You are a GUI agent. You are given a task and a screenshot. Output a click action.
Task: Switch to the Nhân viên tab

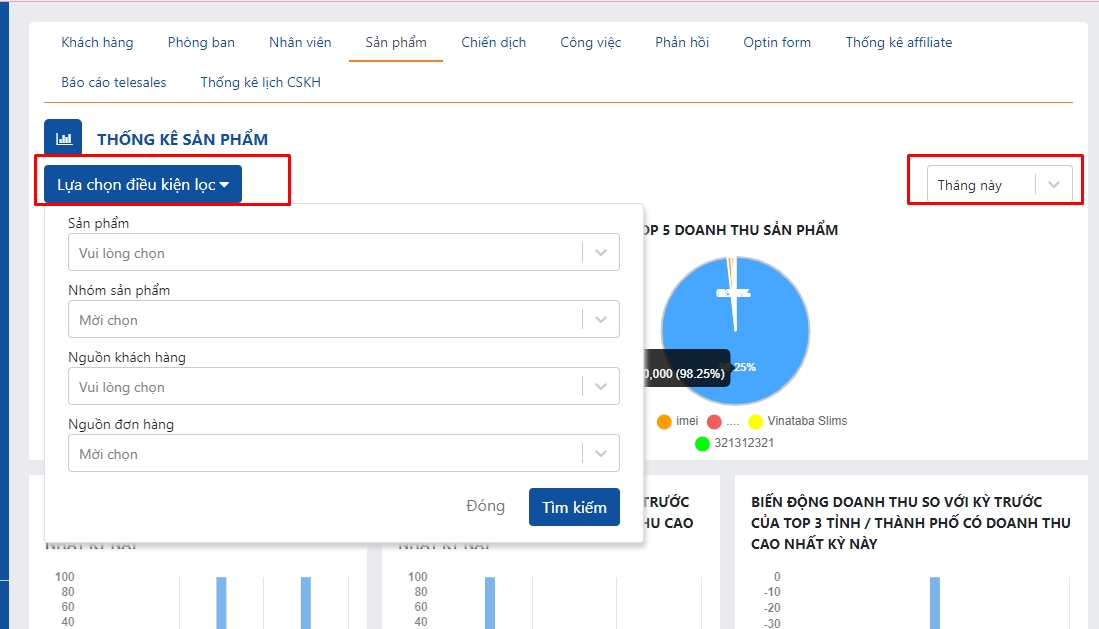tap(300, 42)
